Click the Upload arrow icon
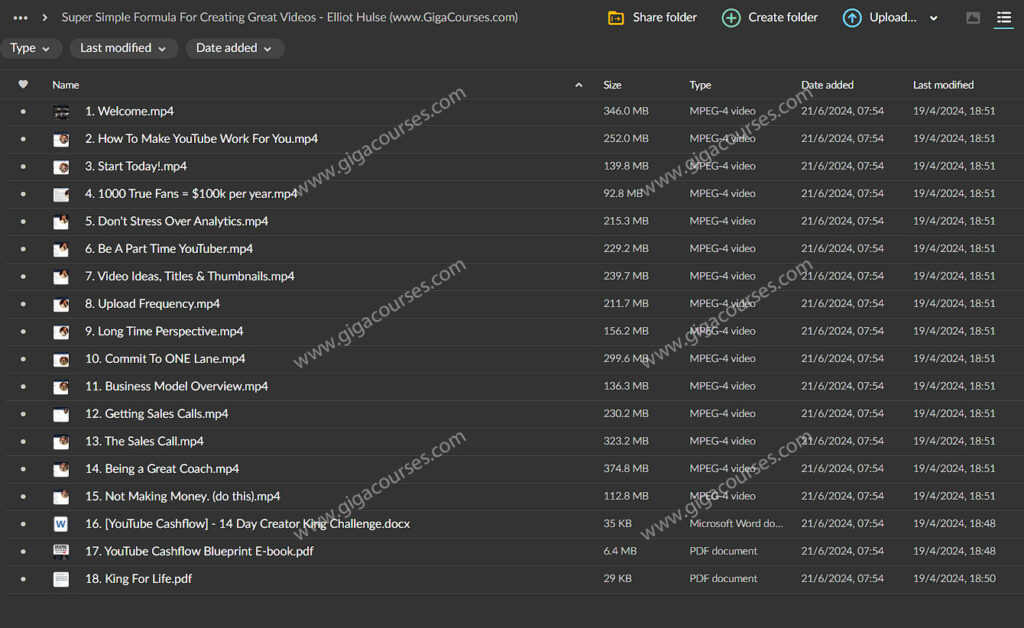 point(851,18)
